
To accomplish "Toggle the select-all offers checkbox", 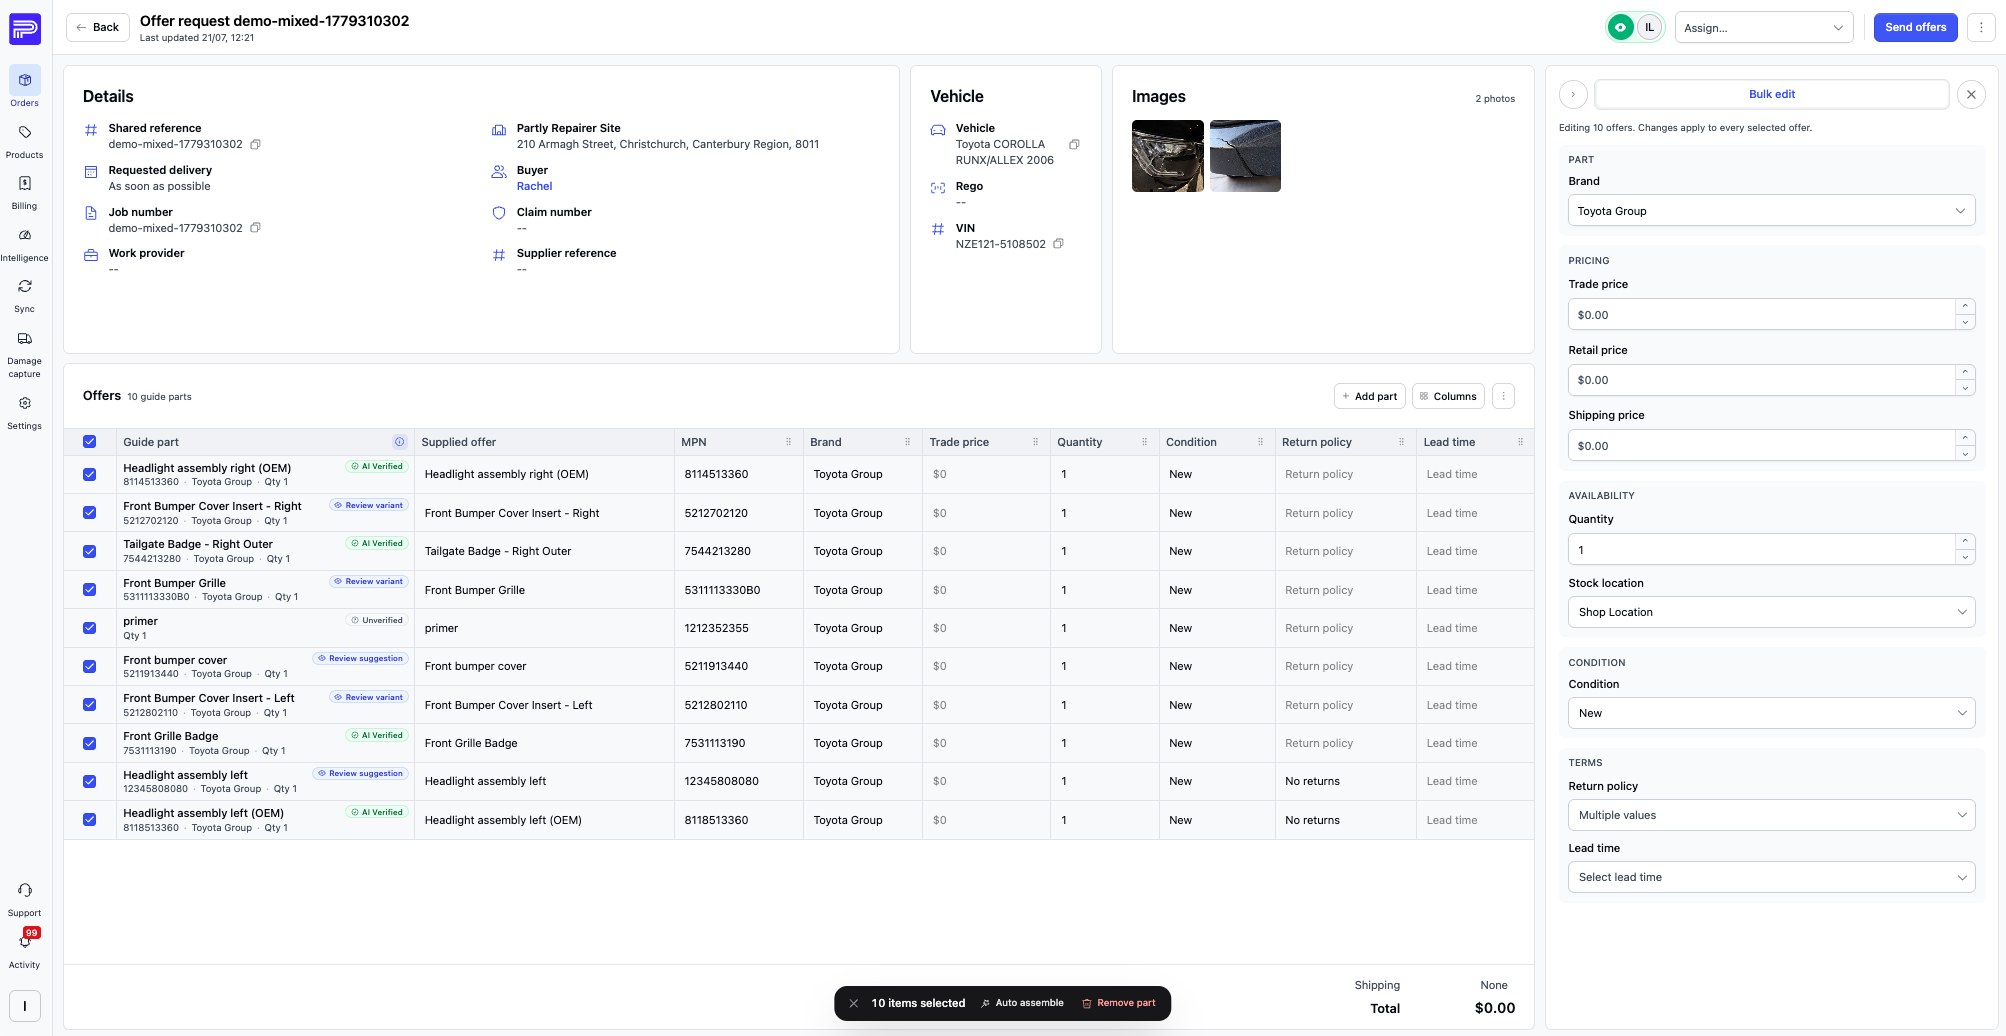I will (x=90, y=442).
